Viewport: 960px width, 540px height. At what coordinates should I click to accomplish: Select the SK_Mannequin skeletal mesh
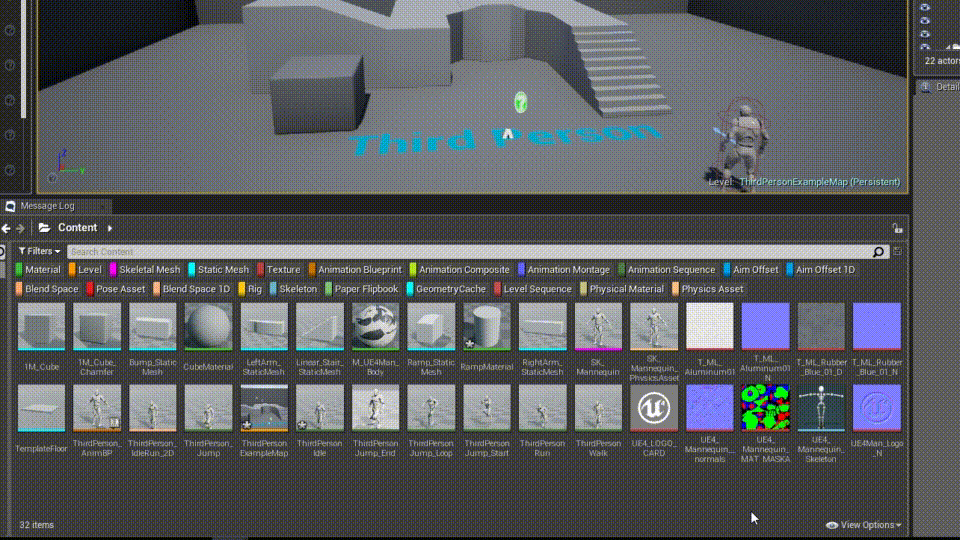598,339
